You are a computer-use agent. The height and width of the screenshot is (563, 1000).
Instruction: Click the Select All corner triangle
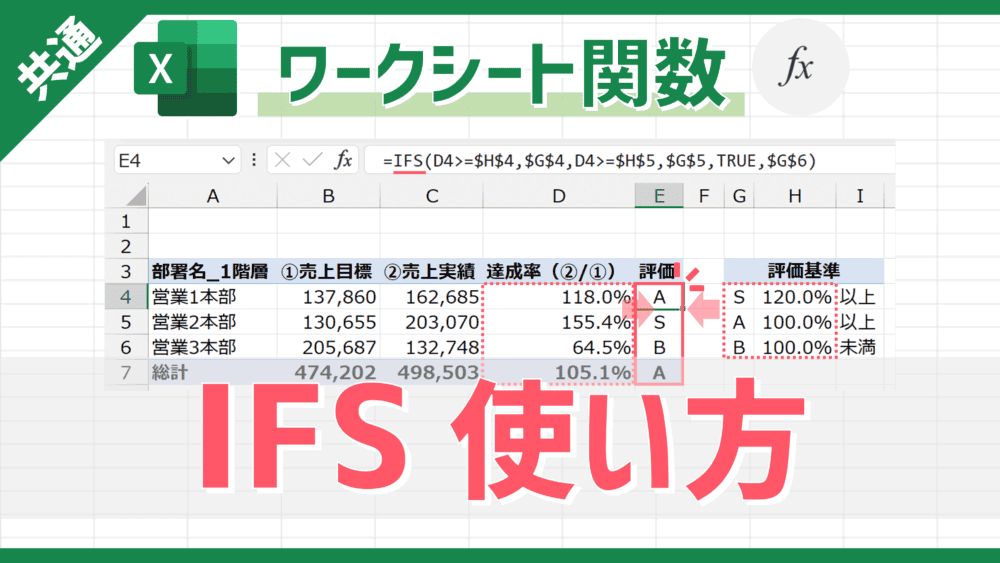136,196
